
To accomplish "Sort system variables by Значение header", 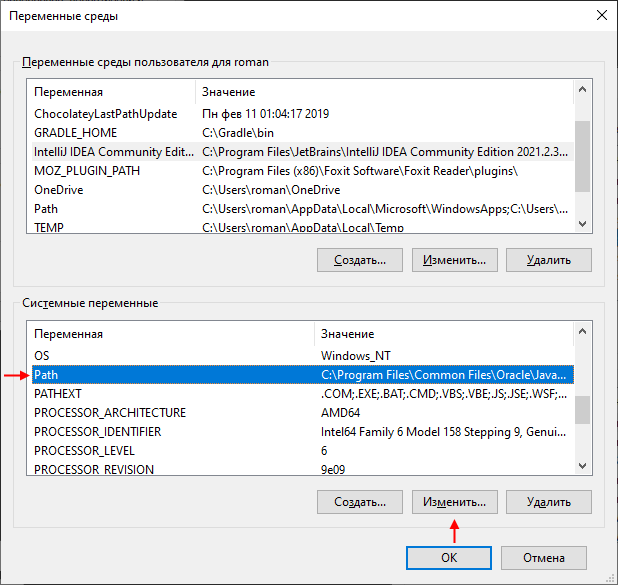I will point(444,334).
